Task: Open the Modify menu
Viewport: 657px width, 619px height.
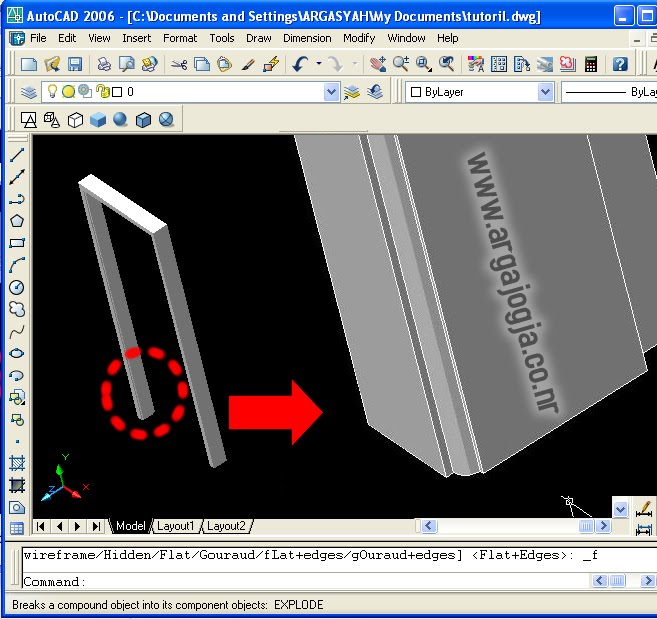Action: (359, 38)
